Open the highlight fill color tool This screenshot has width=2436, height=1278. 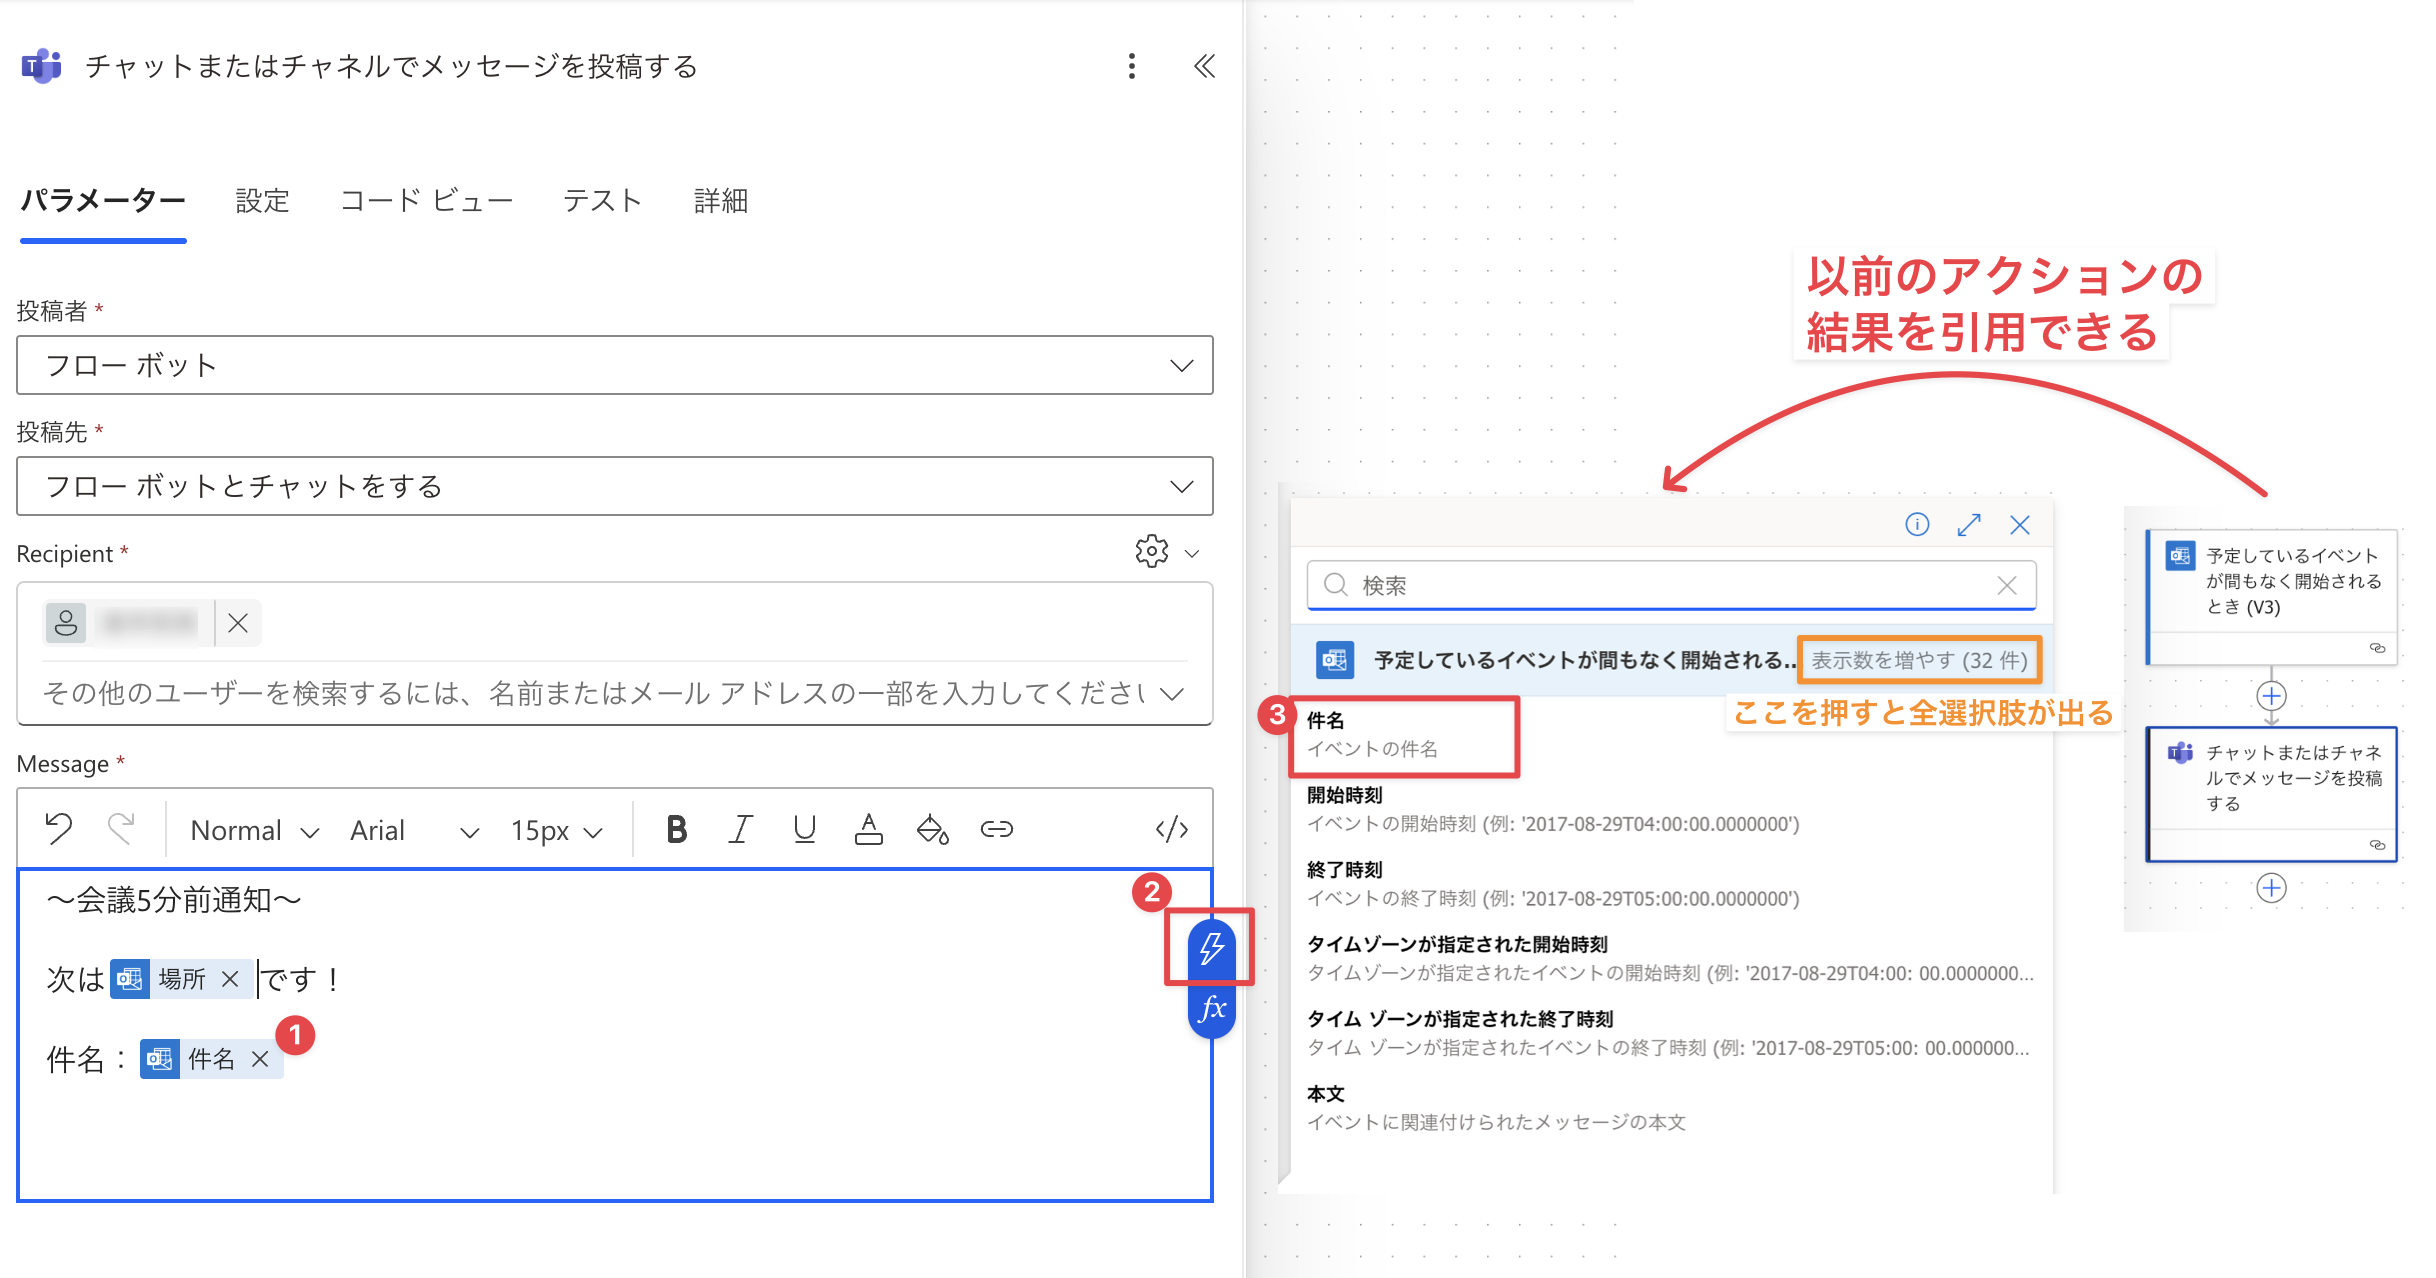click(932, 829)
